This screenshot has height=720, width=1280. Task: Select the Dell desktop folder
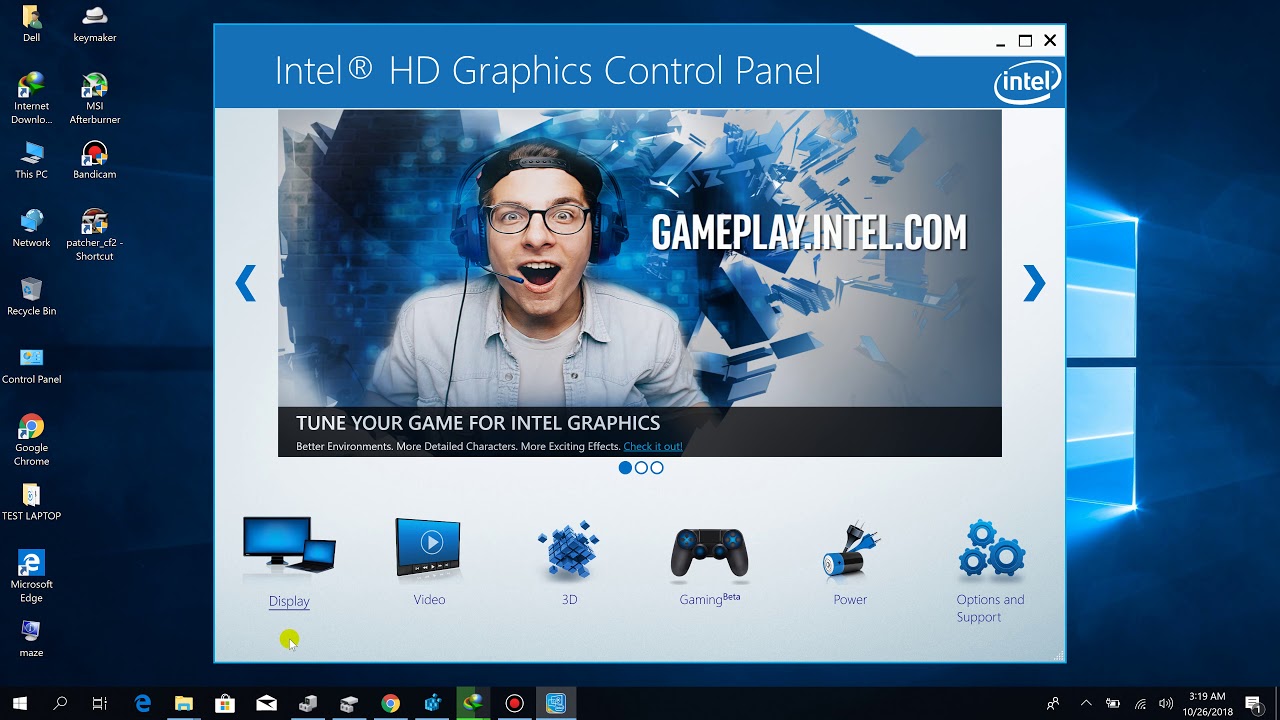tap(31, 24)
